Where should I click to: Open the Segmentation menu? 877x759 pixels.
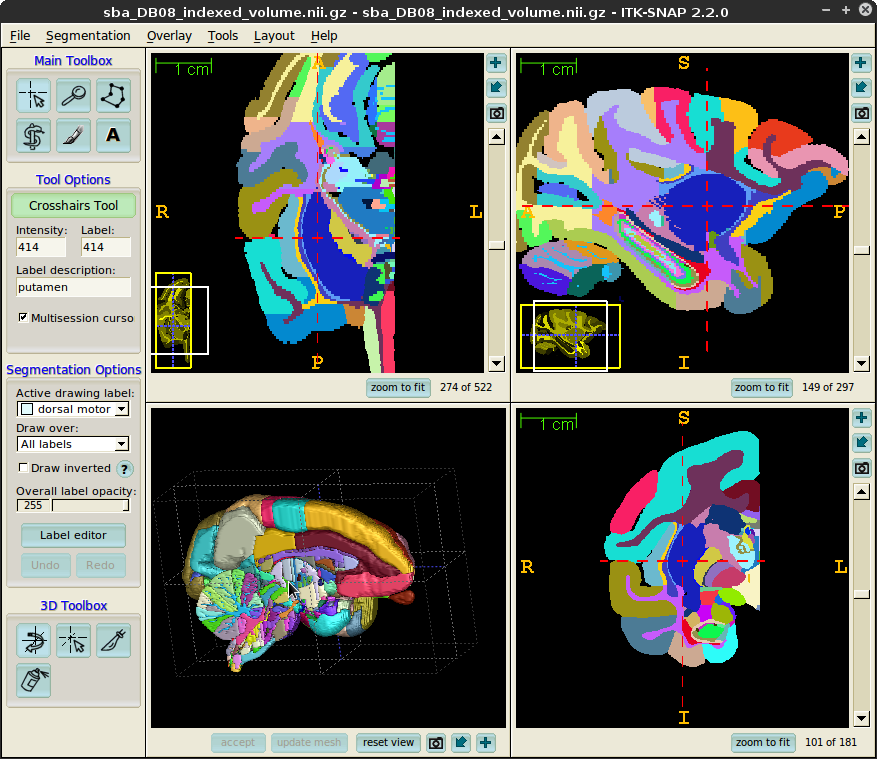coord(88,36)
